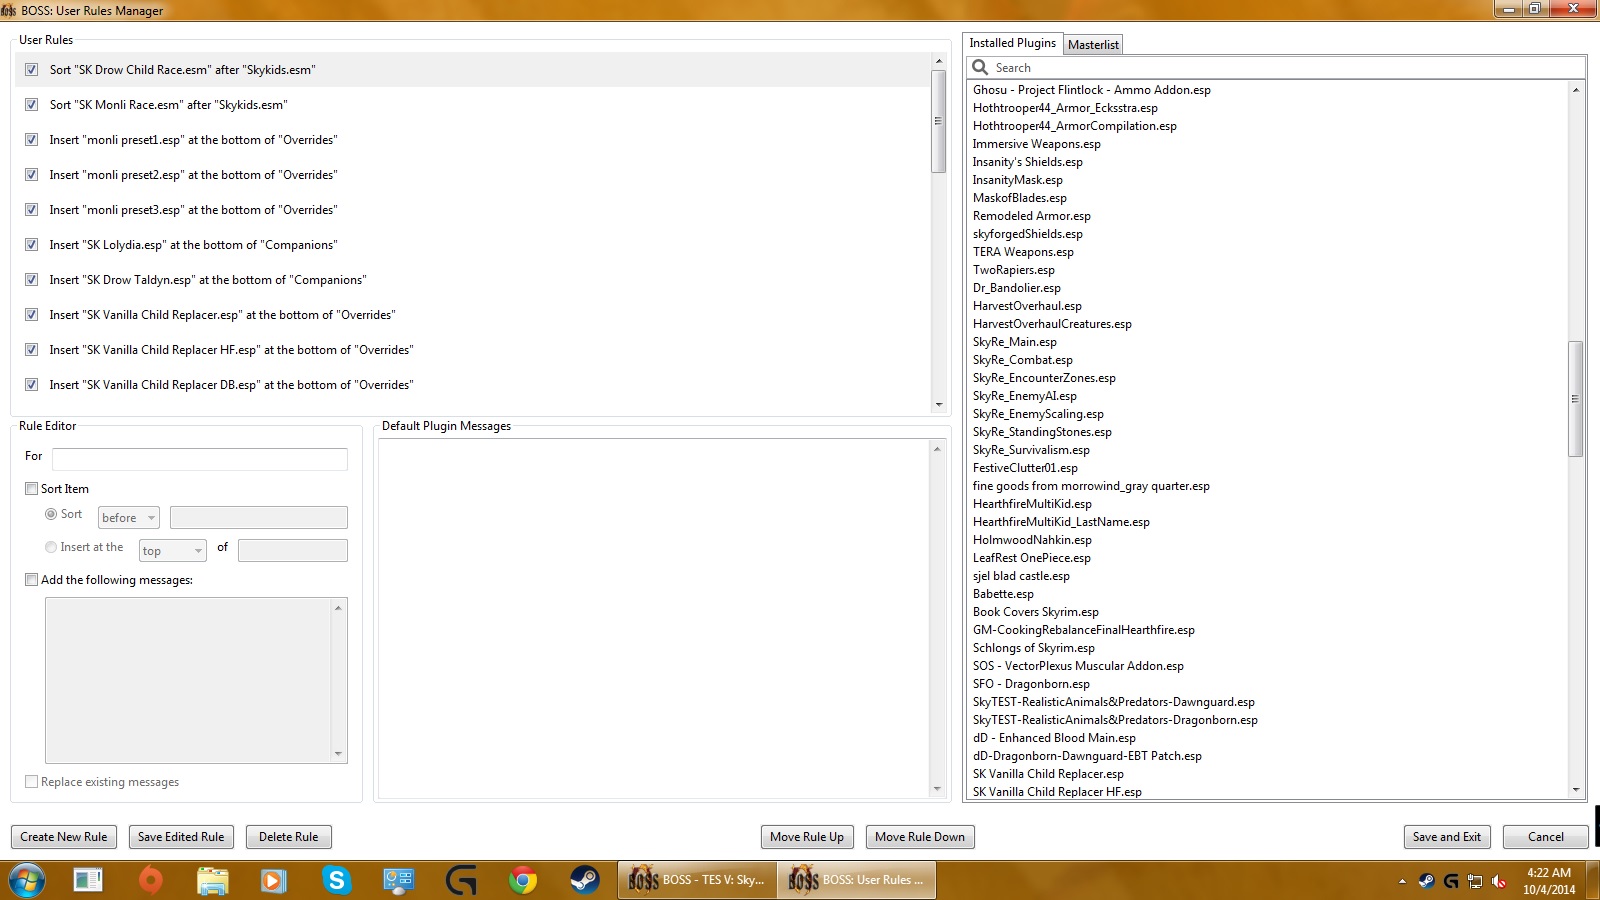Switch to the BOSS TES V Skyrim window
Screen dimensions: 1600x900
697,881
